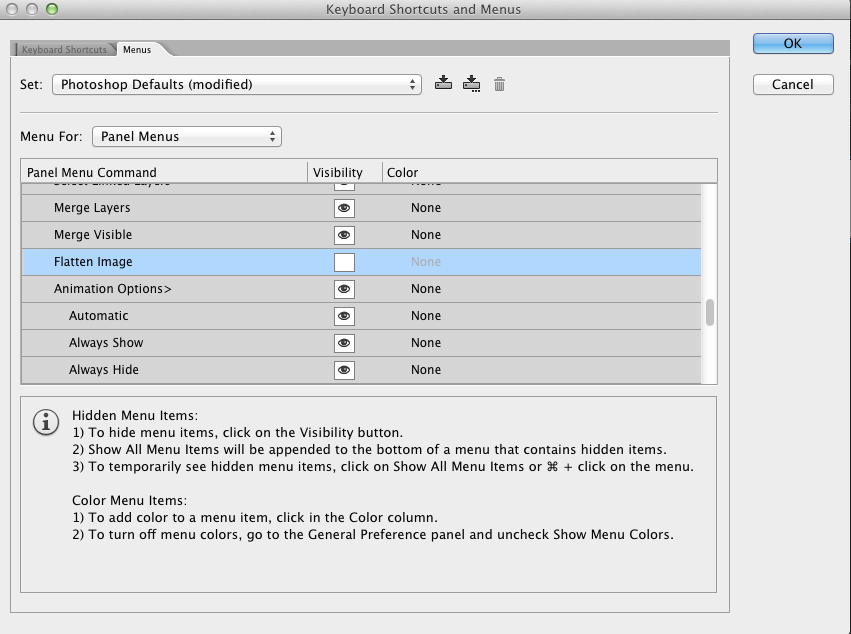Hide the Merge Layers menu item
The height and width of the screenshot is (634, 851).
point(344,208)
